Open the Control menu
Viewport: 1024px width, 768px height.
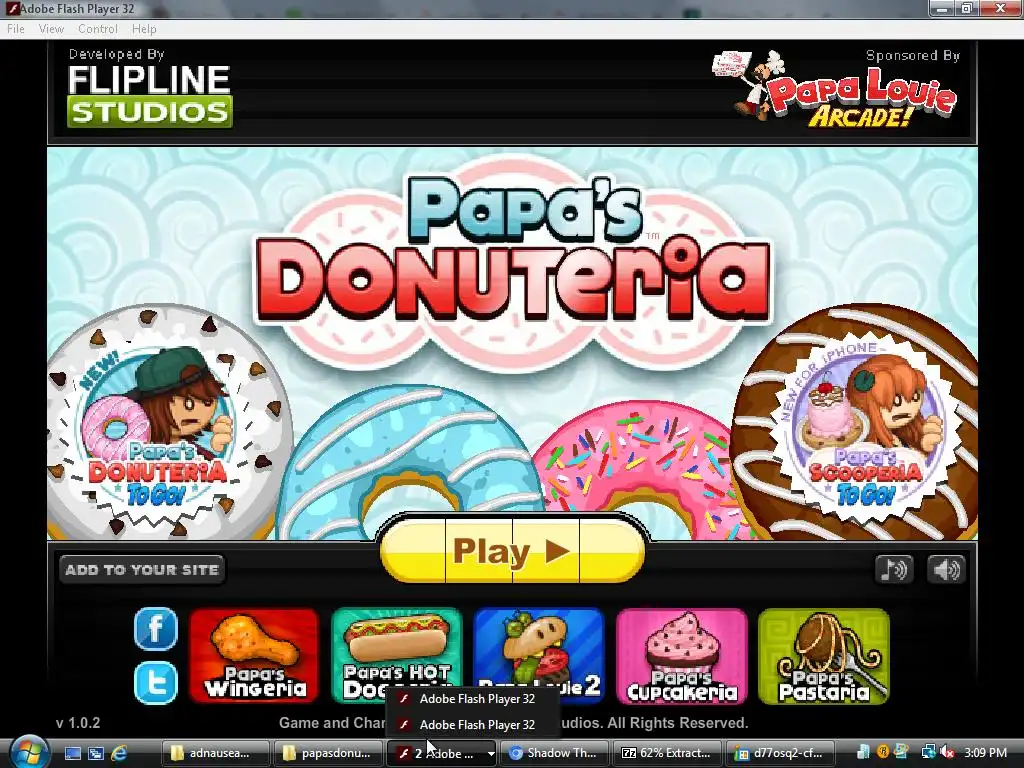97,29
